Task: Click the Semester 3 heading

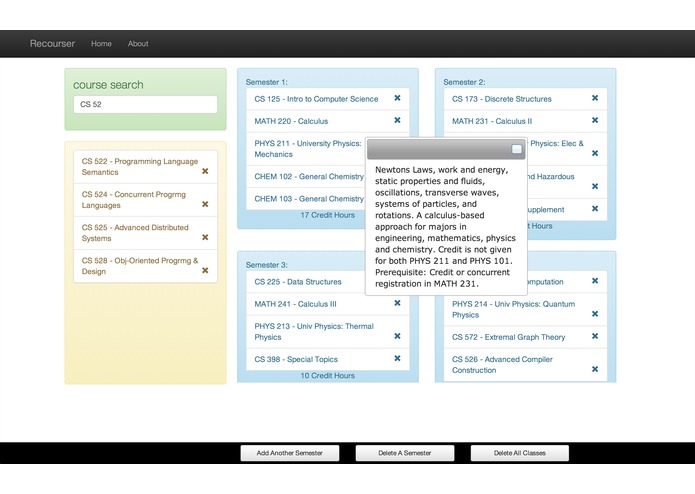Action: pyautogui.click(x=266, y=265)
